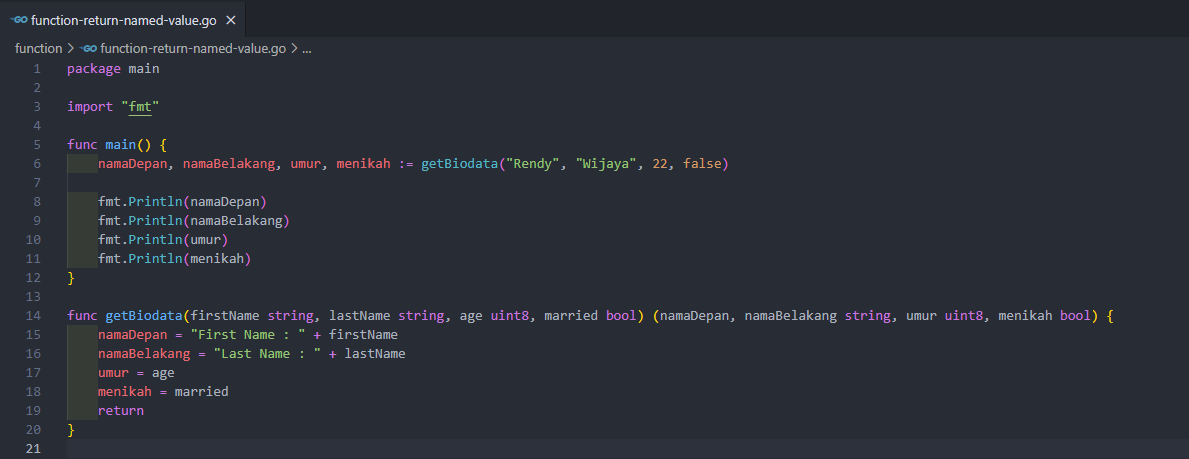Screen dimensions: 1189x459
Task: Click the Go icon in the breadcrumb bar
Action: pyautogui.click(x=88, y=49)
